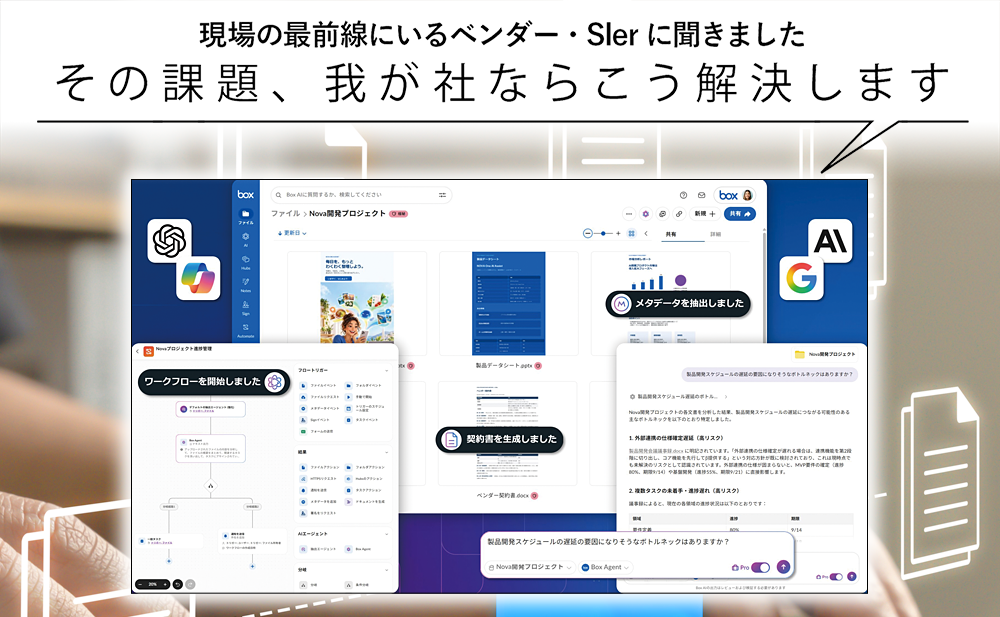Open the ファイル item in Box sidebar
This screenshot has width=1000, height=617.
coord(246,216)
